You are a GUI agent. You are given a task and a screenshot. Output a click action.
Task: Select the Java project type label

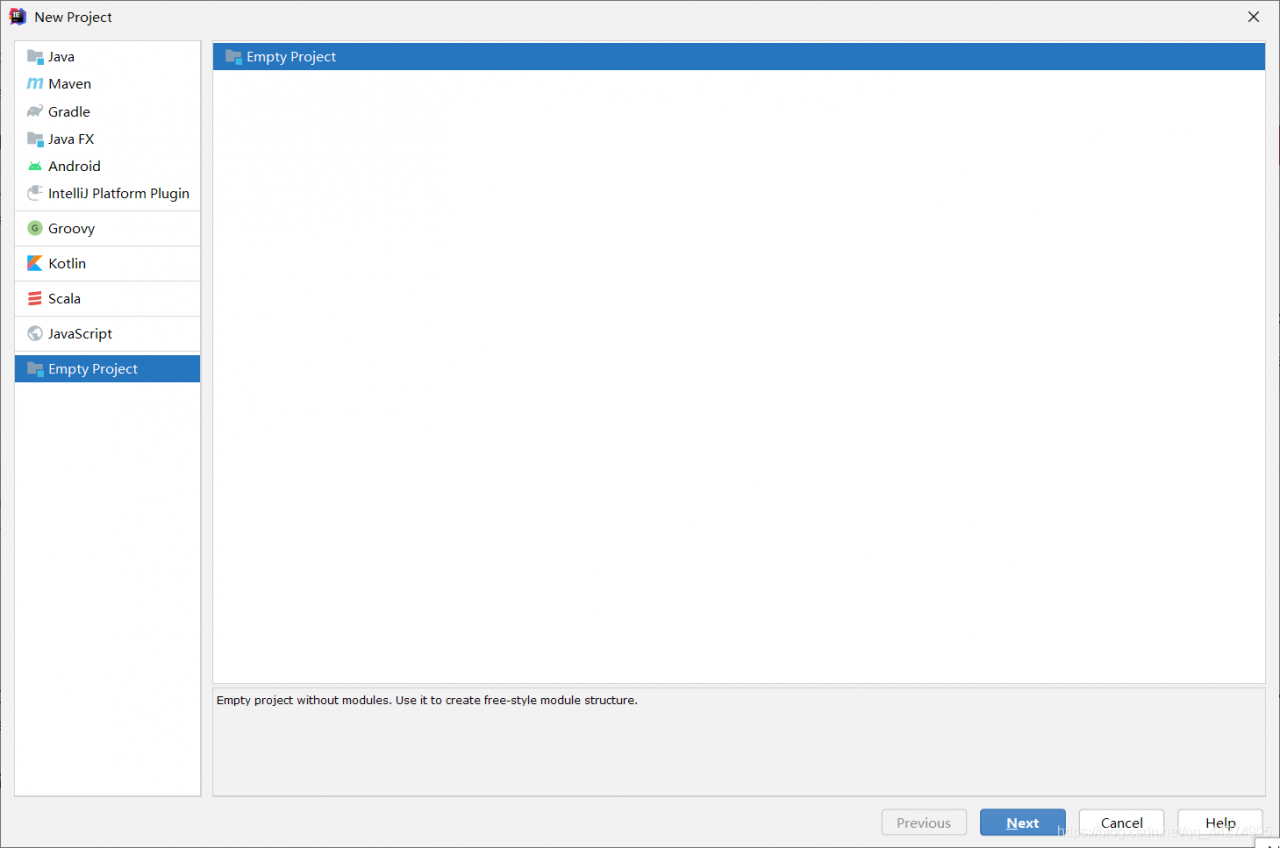point(61,57)
